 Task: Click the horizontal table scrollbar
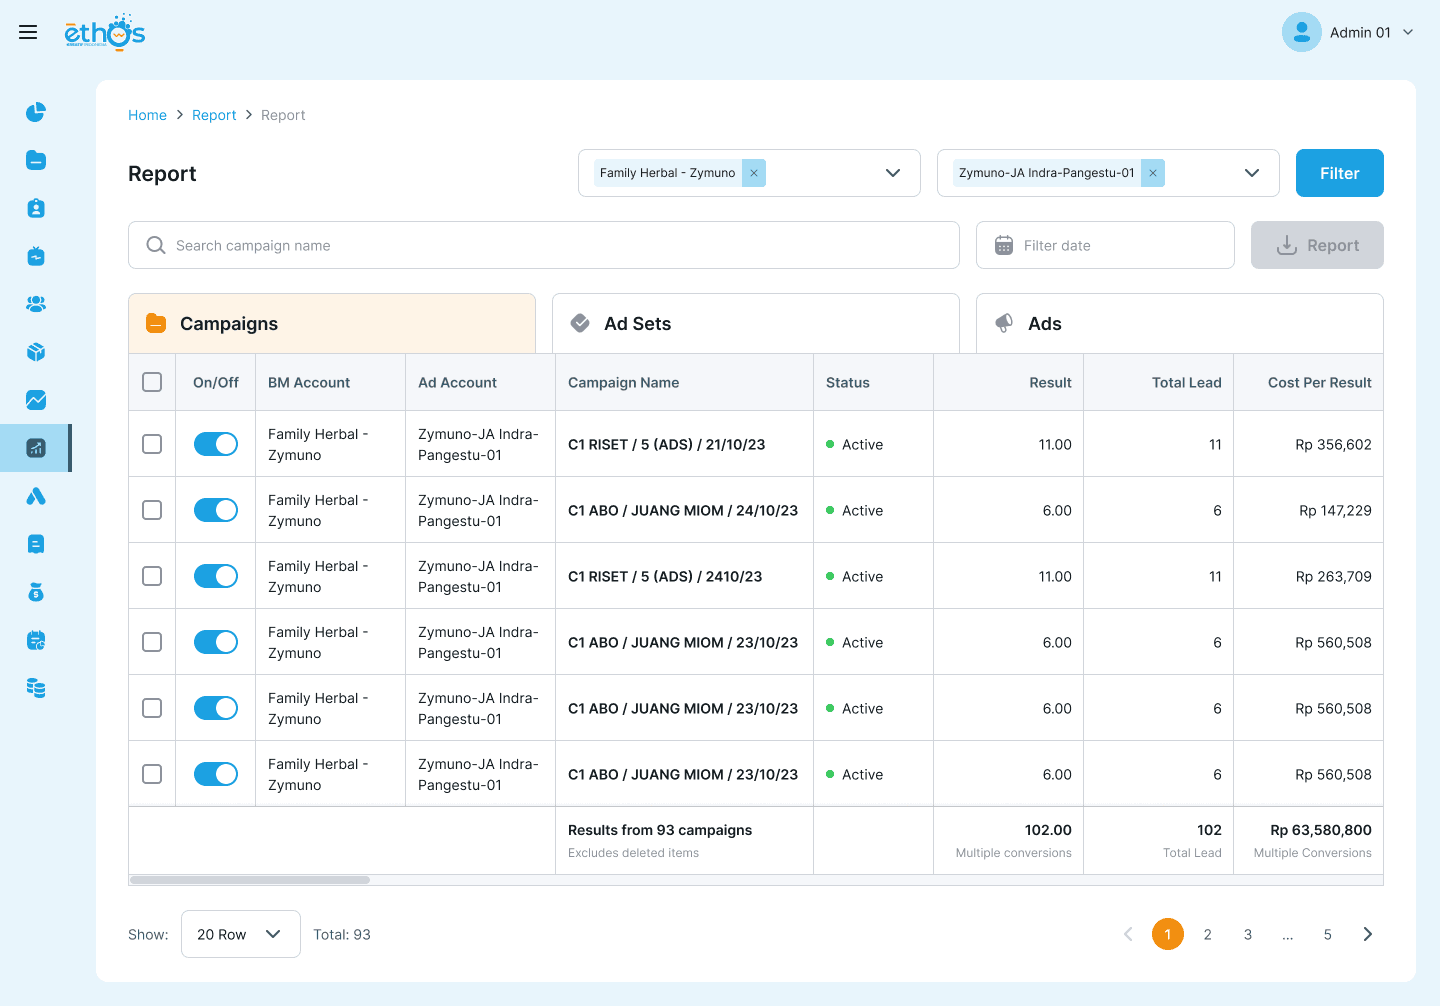click(250, 880)
